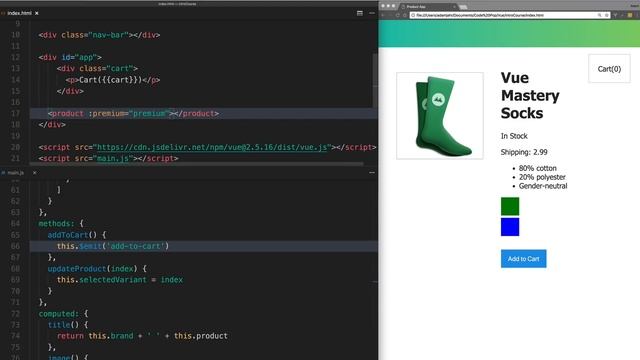Click the 'addToCart() {' line

[77, 235]
